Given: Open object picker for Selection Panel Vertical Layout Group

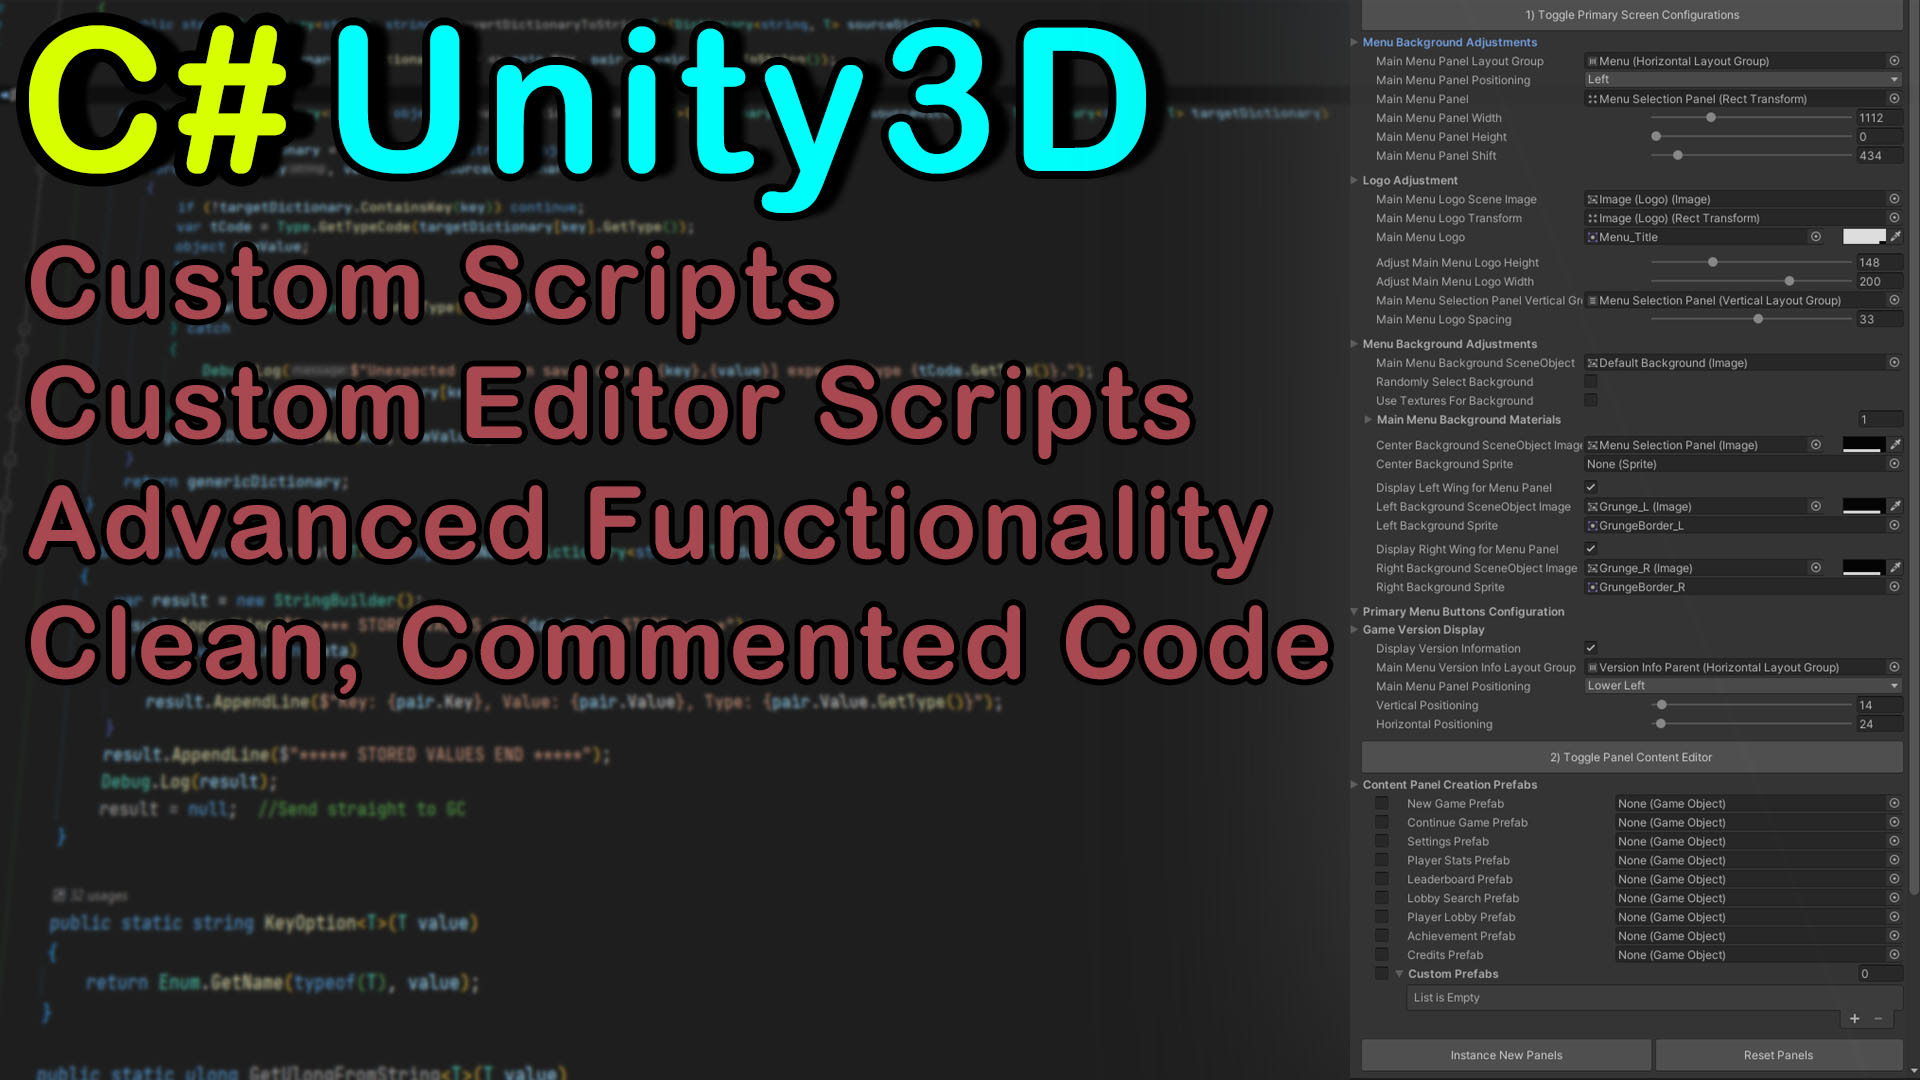Looking at the screenshot, I should point(1894,300).
